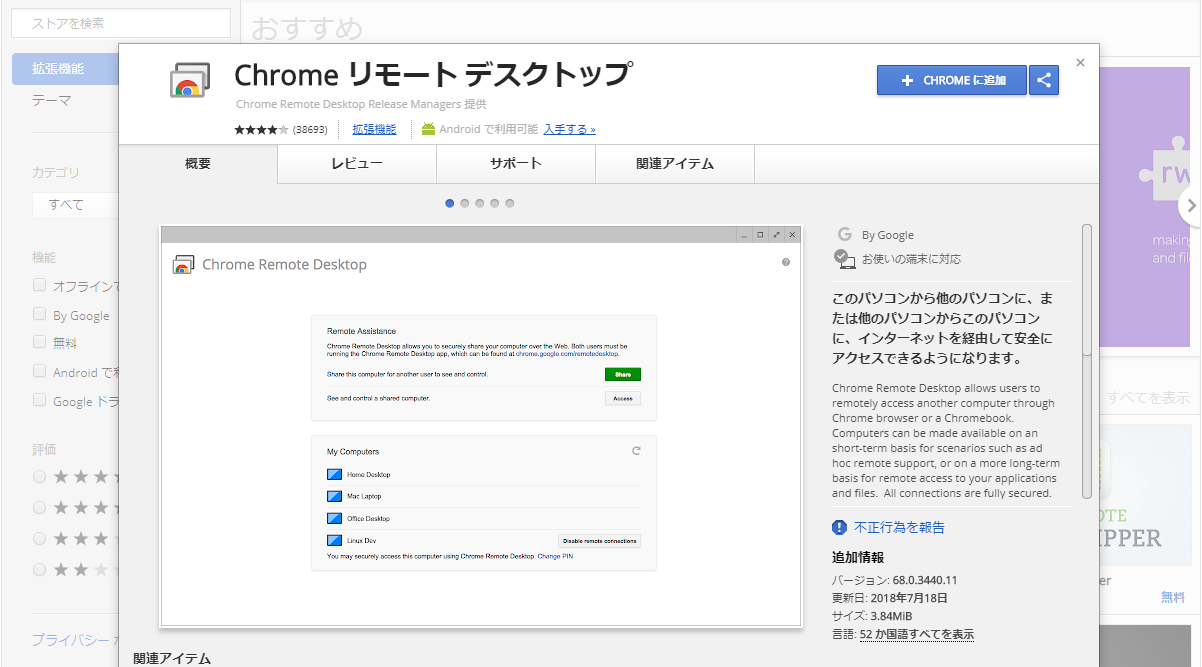Click the 無料 label in the background store page

[1172, 597]
